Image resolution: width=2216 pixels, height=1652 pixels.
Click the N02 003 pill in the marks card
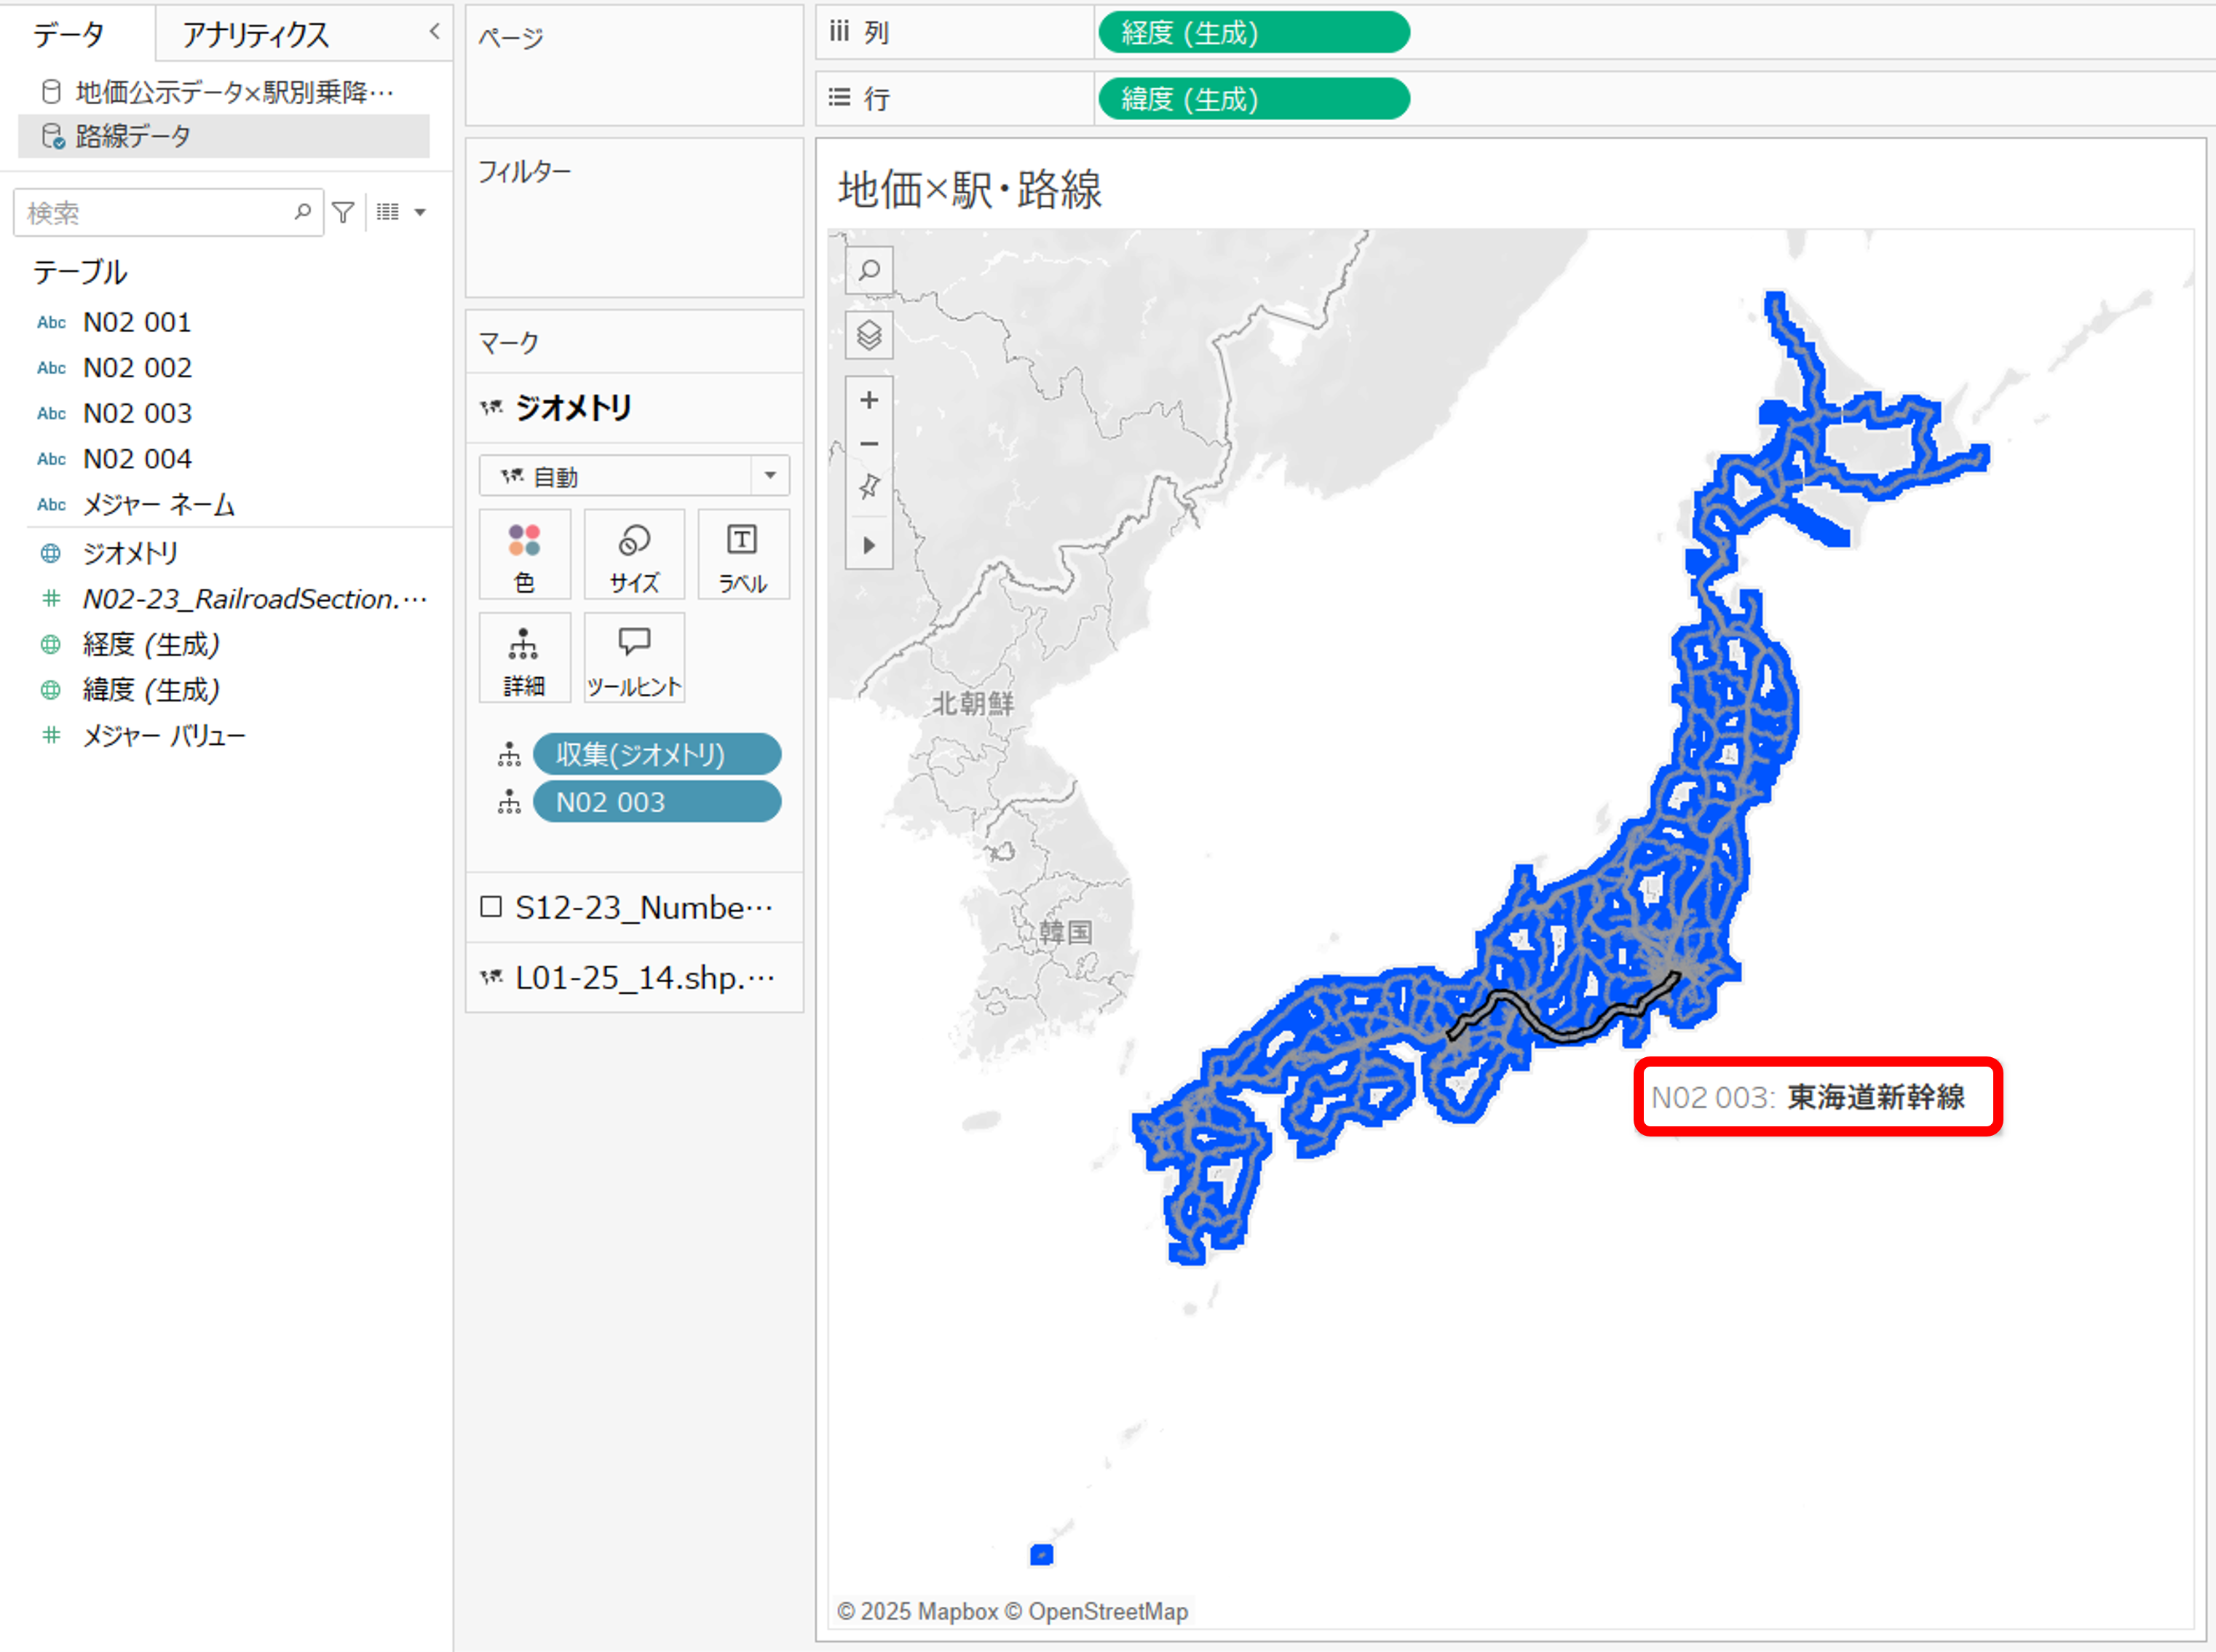(x=657, y=802)
